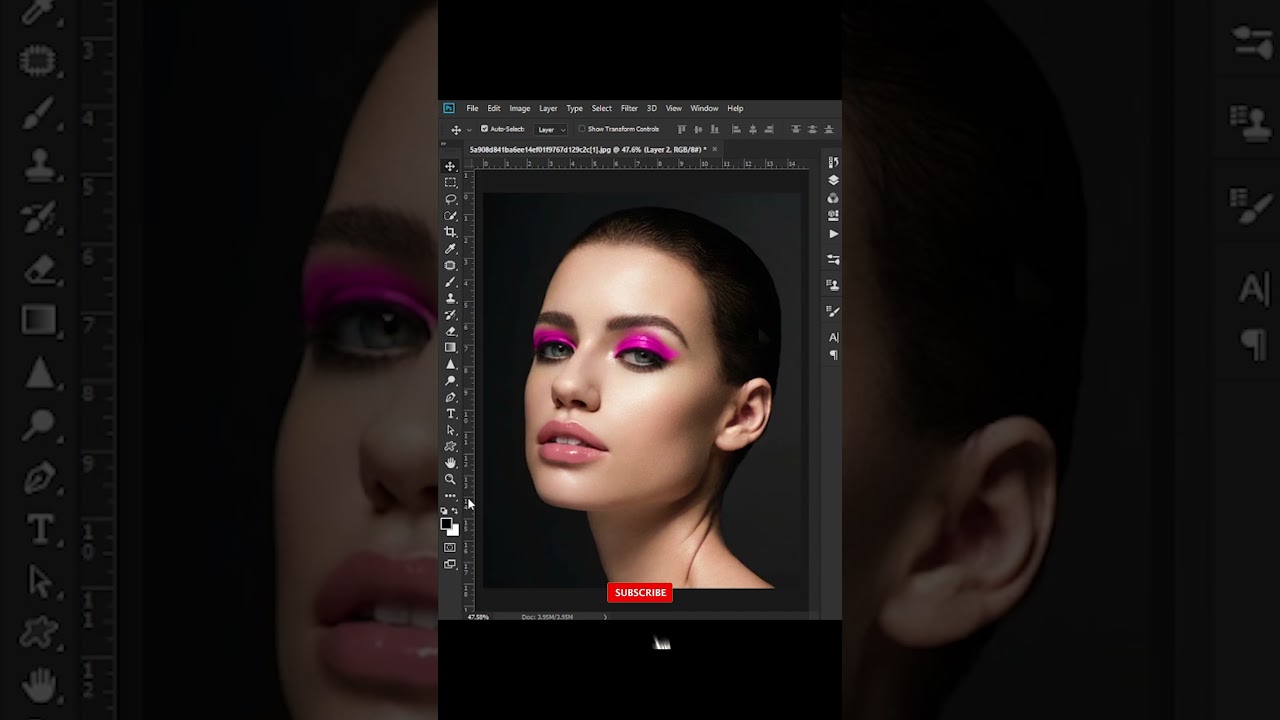Screen dimensions: 1280x720
Task: Expand the toolbar double-arrow toggle
Action: [x=443, y=143]
